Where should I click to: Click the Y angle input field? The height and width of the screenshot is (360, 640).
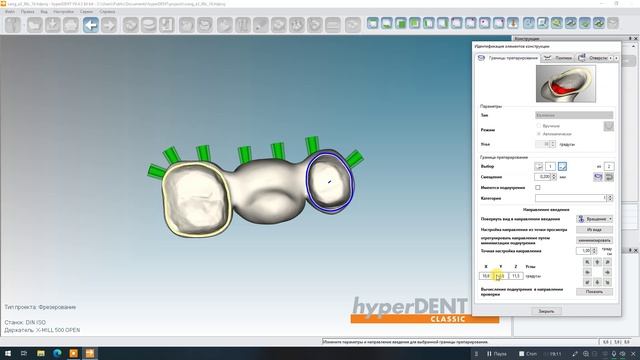pyautogui.click(x=501, y=276)
